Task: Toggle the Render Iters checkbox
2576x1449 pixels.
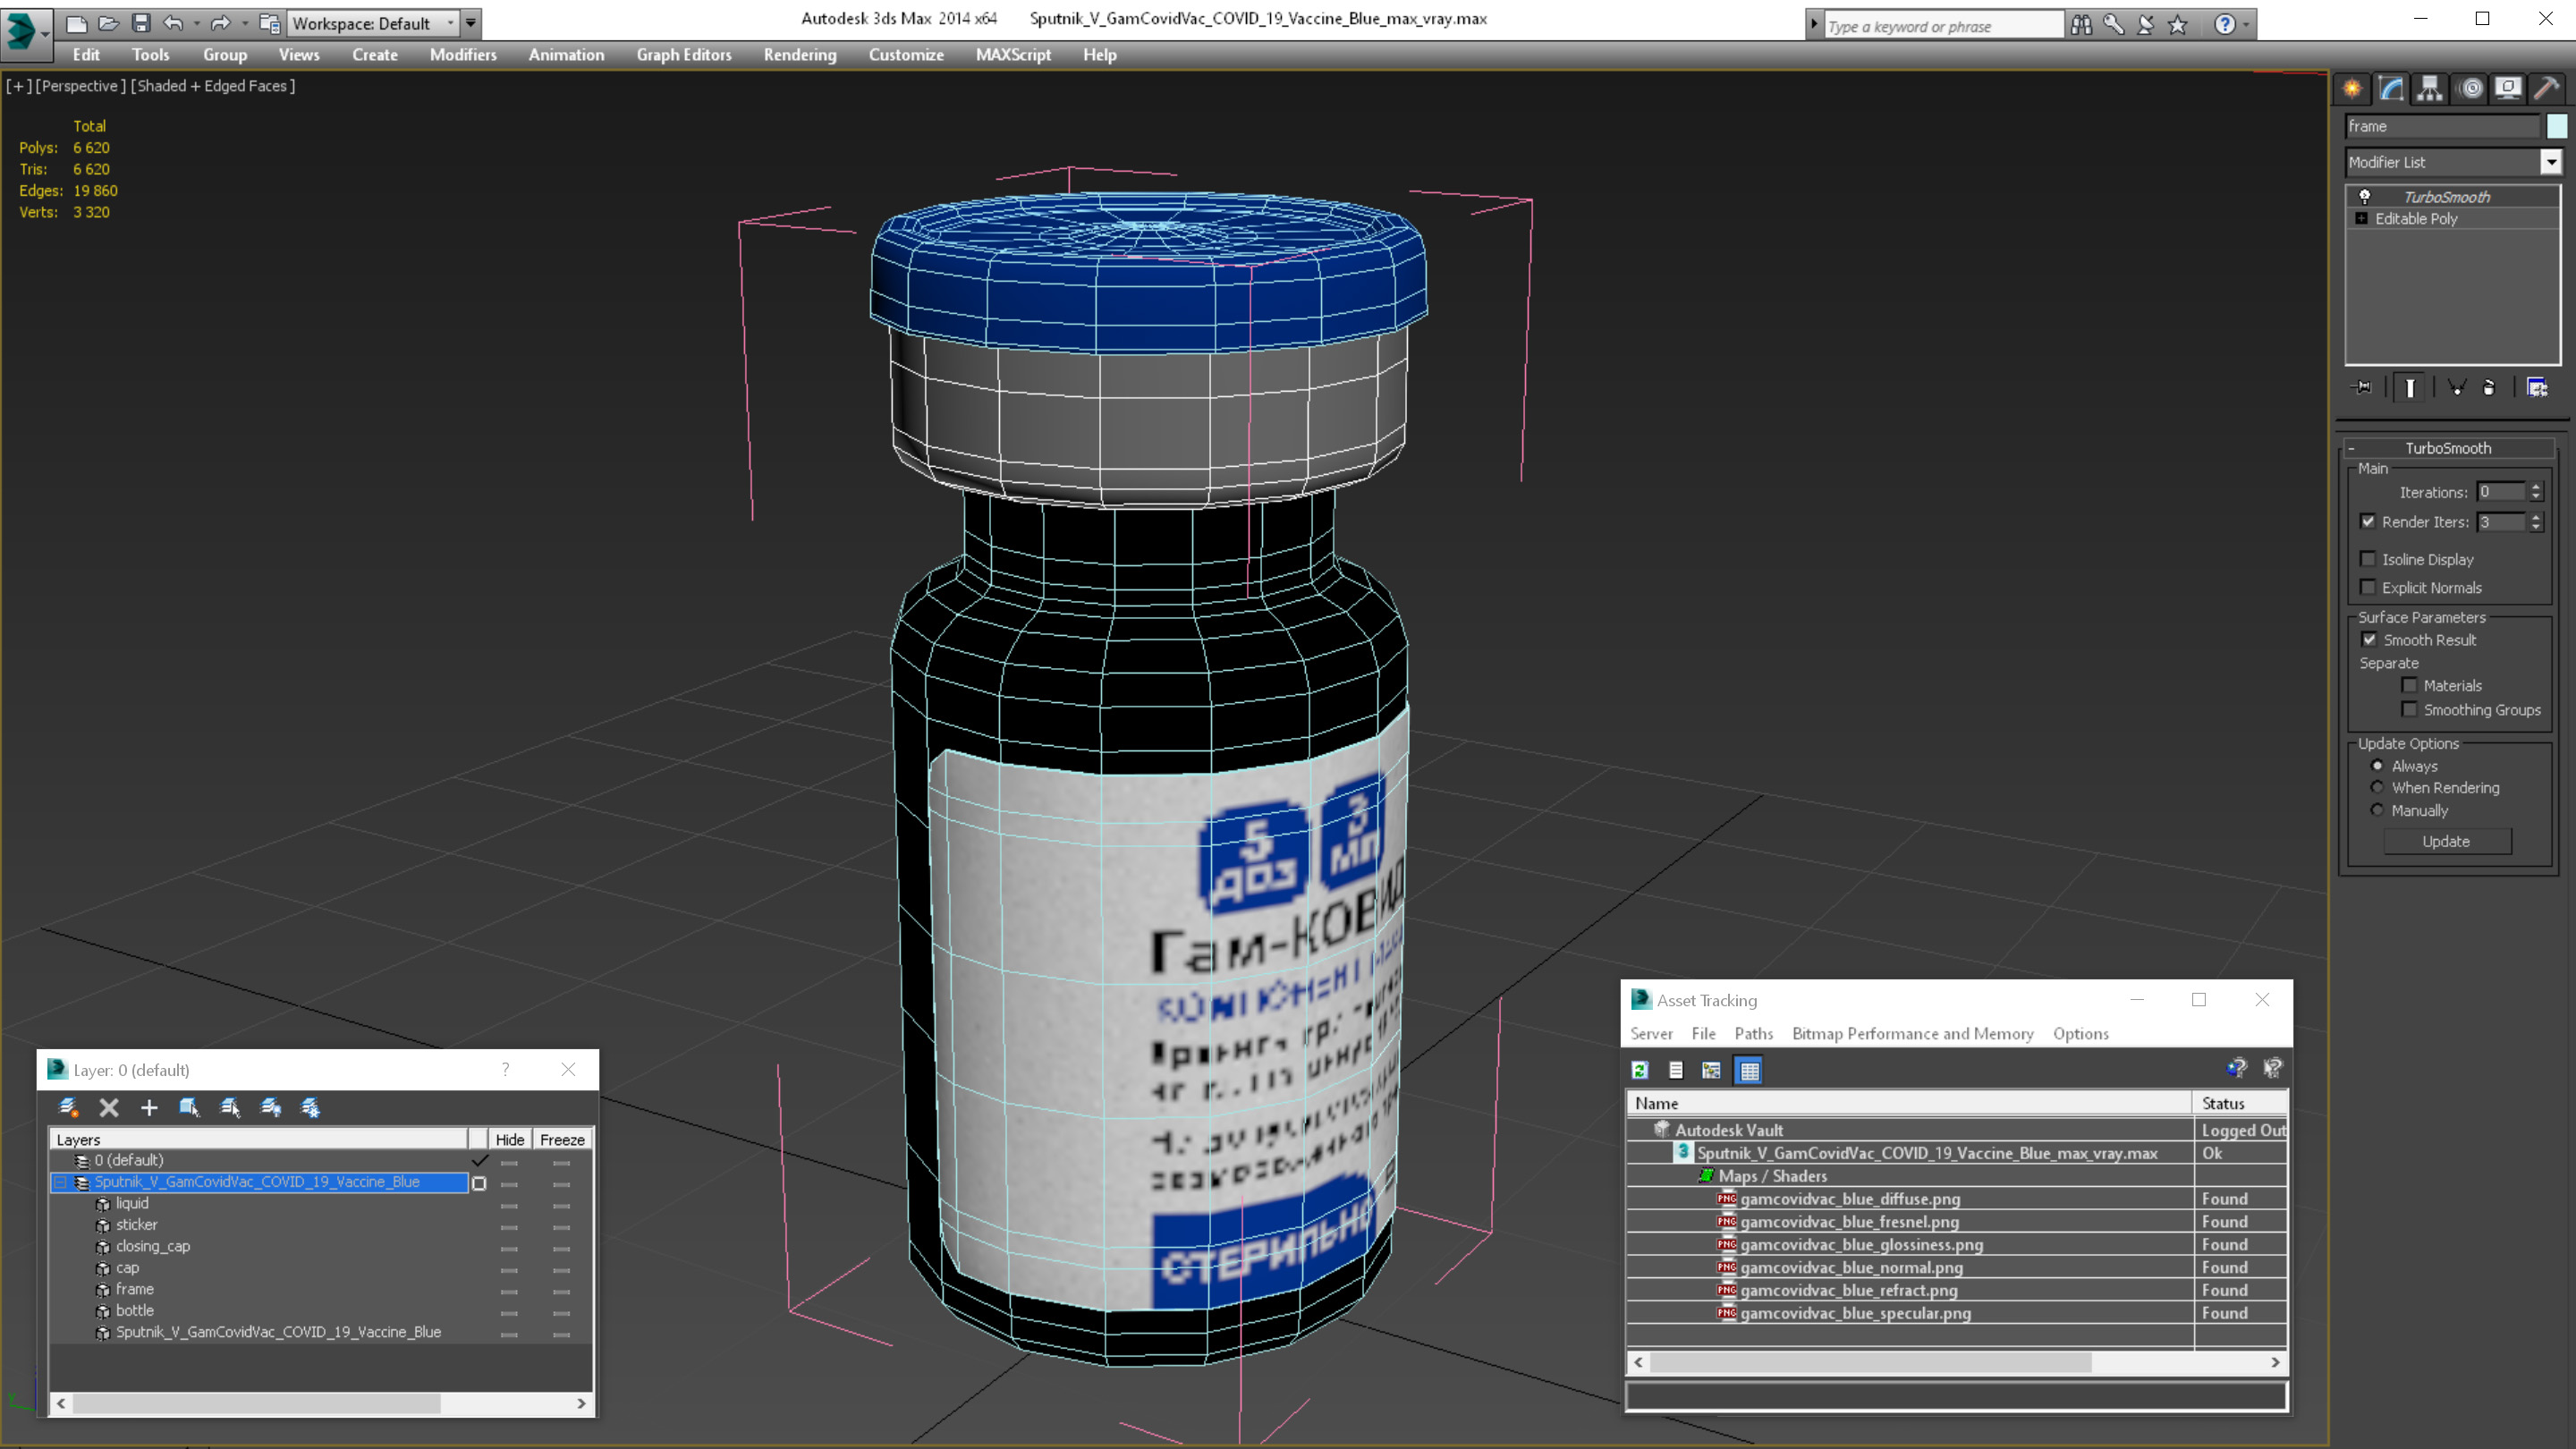Action: [x=2367, y=521]
